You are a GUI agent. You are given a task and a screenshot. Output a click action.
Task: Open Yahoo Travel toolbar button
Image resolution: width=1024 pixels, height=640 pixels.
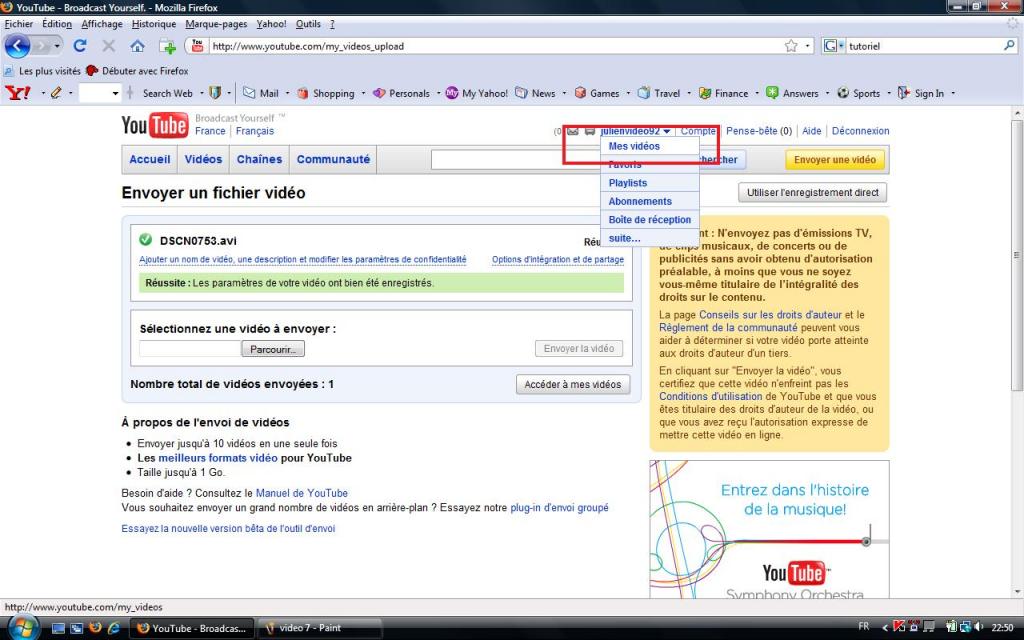point(659,93)
